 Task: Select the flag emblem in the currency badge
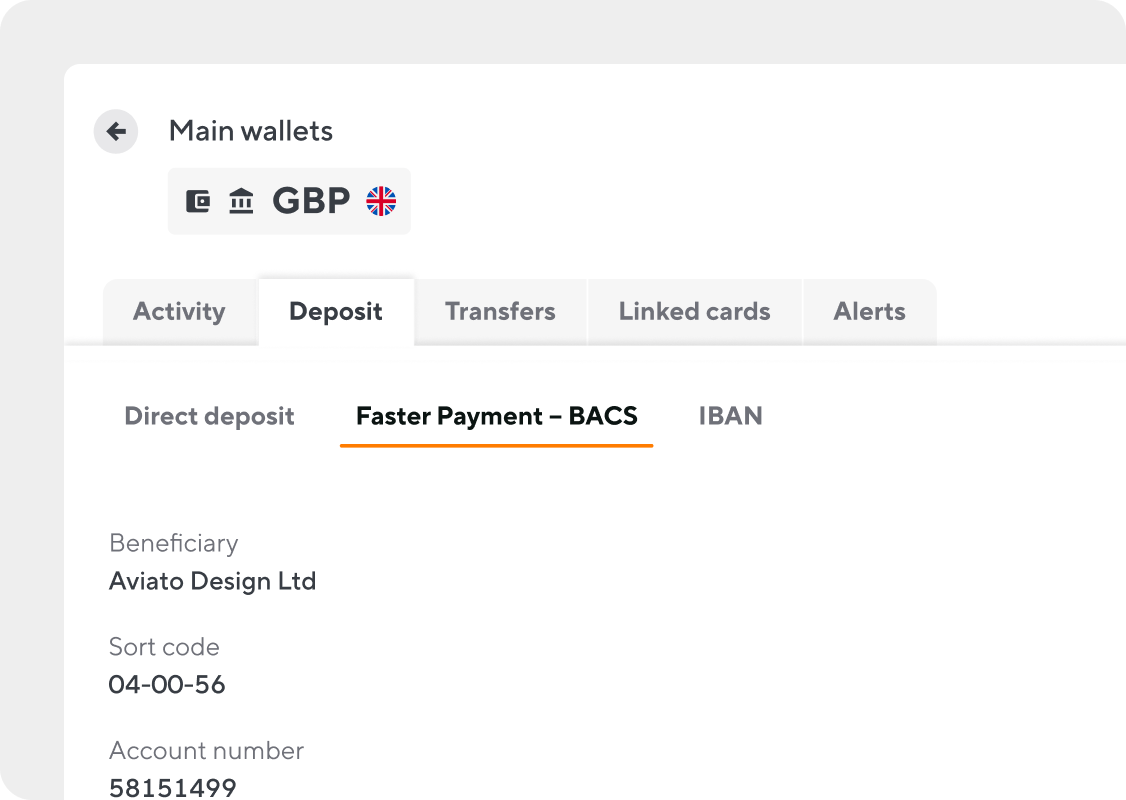[x=383, y=200]
